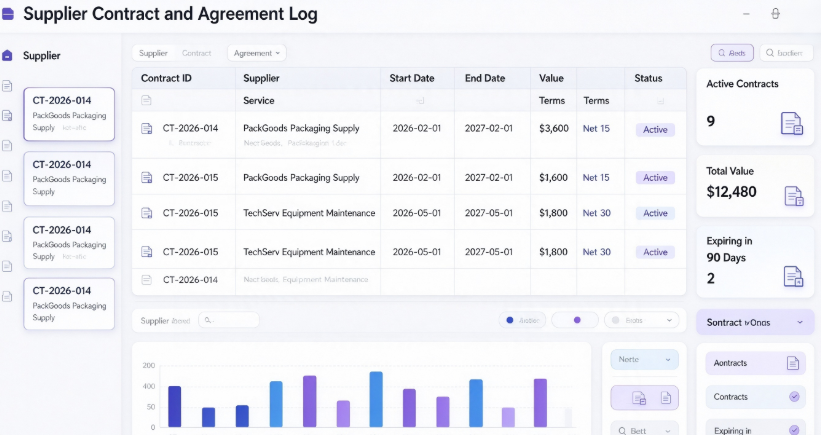The image size is (821, 435).
Task: Click the document icon on the Aontracts item
Action: coord(793,363)
